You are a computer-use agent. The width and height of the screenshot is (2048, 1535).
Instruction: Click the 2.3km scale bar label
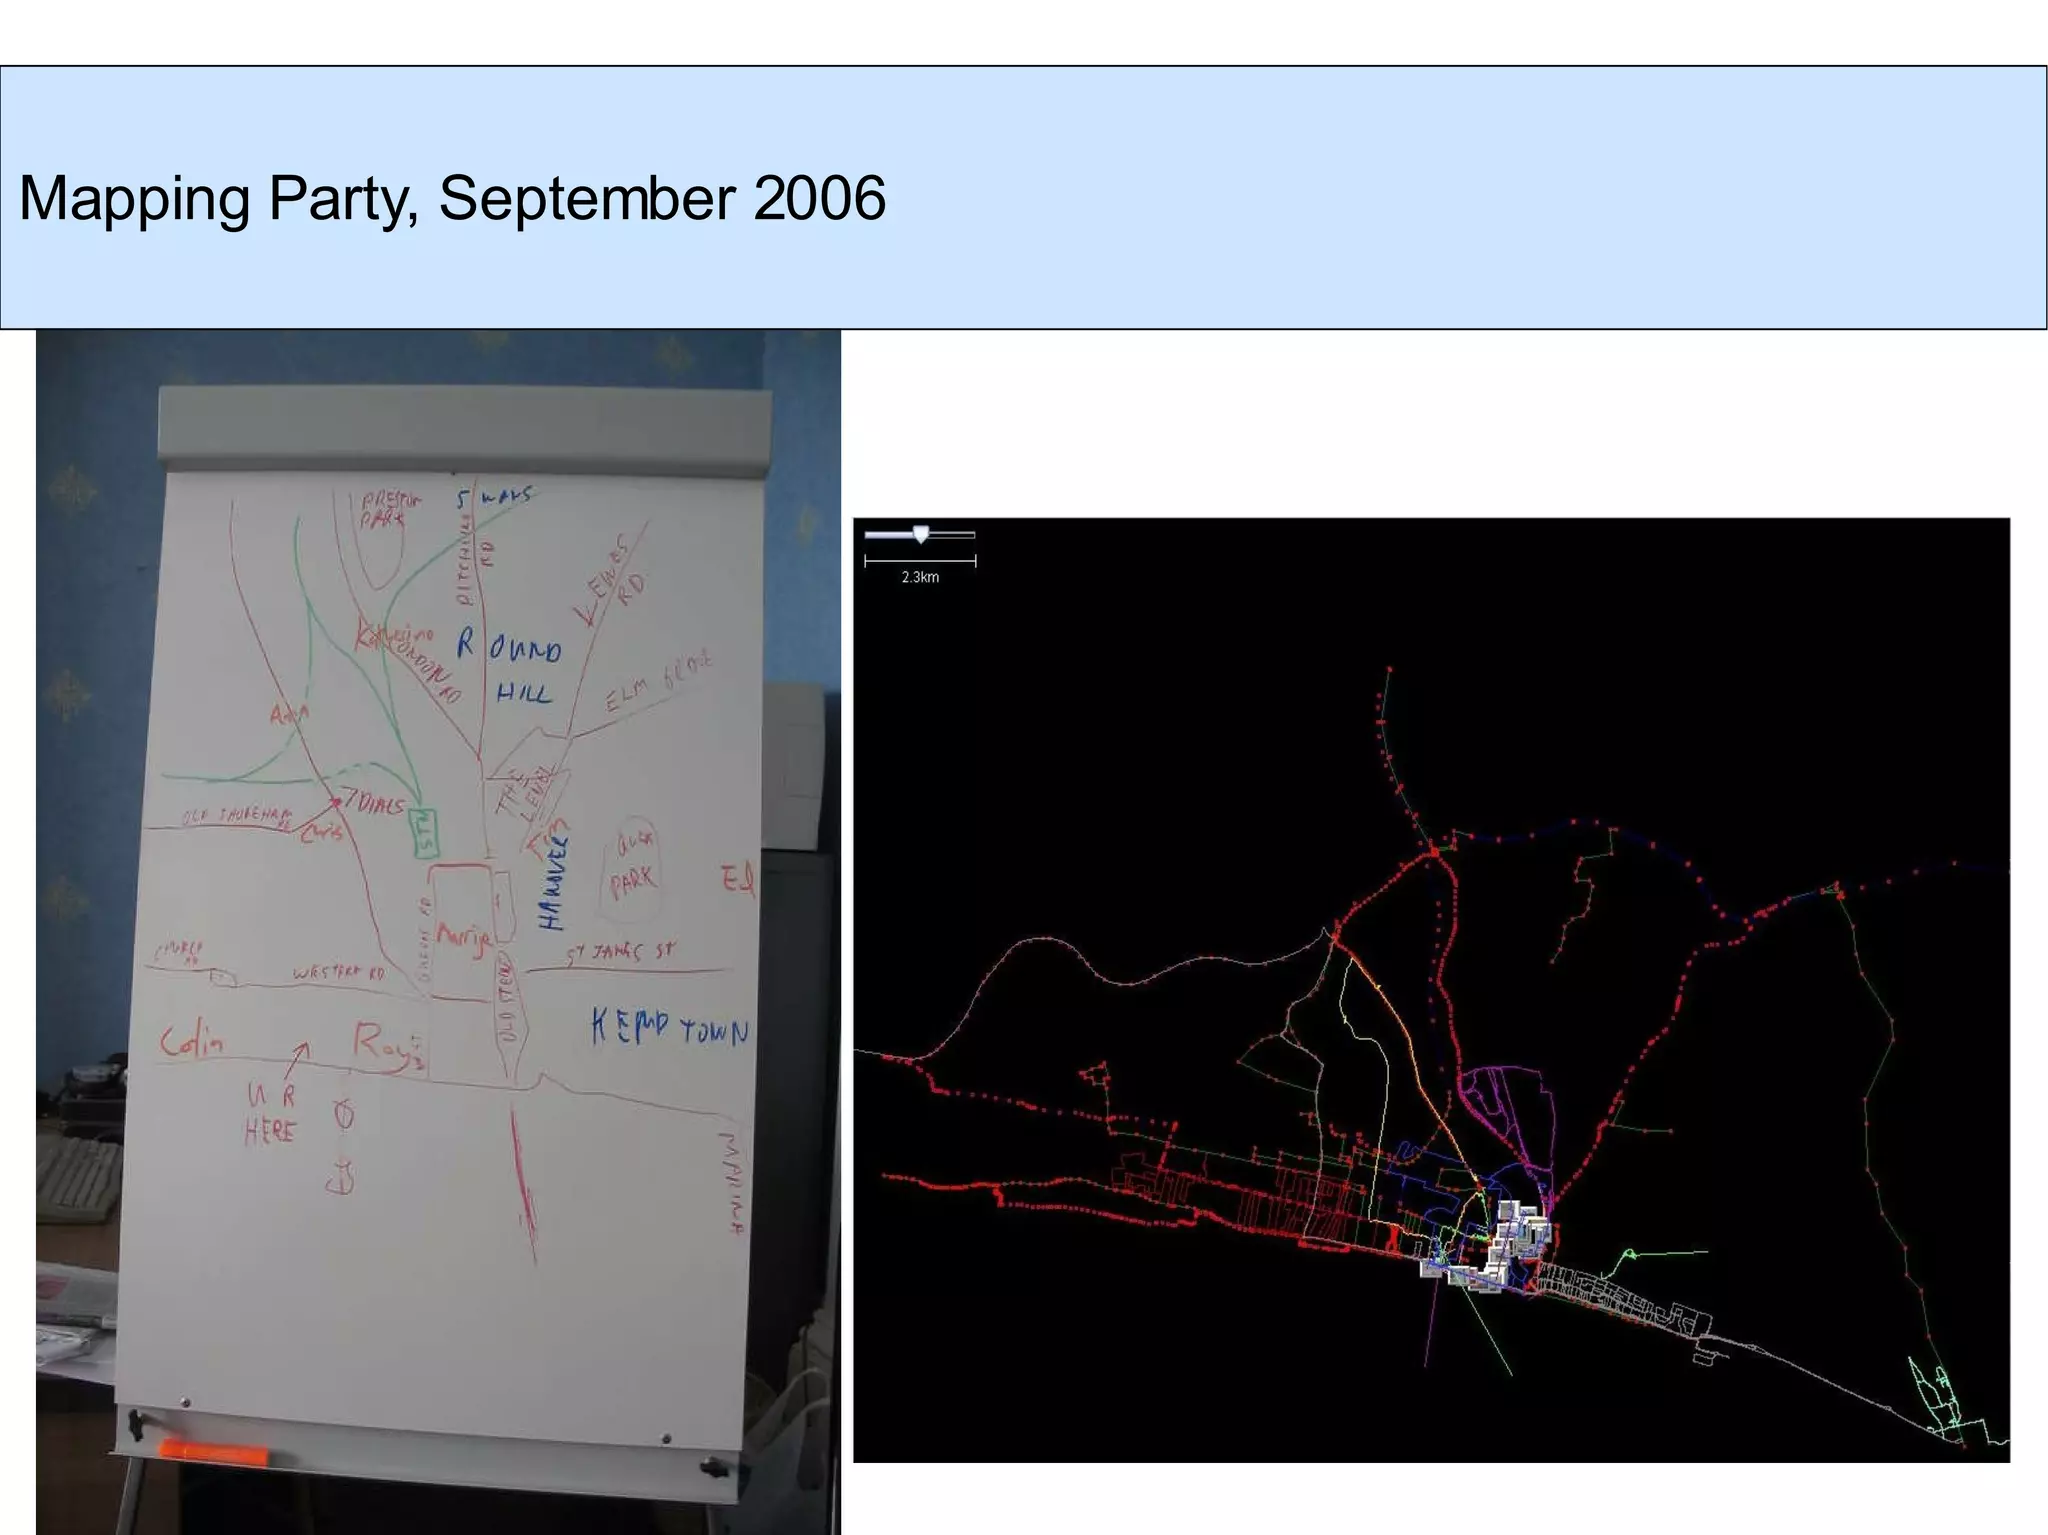tap(920, 577)
